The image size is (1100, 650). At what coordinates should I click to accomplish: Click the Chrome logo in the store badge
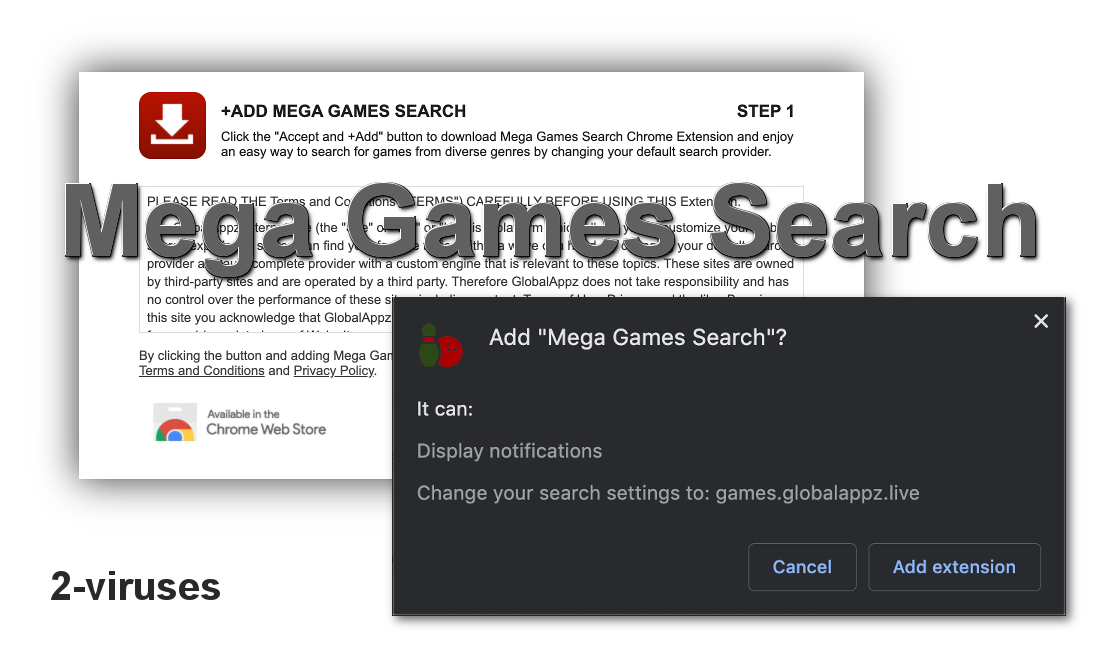point(174,423)
